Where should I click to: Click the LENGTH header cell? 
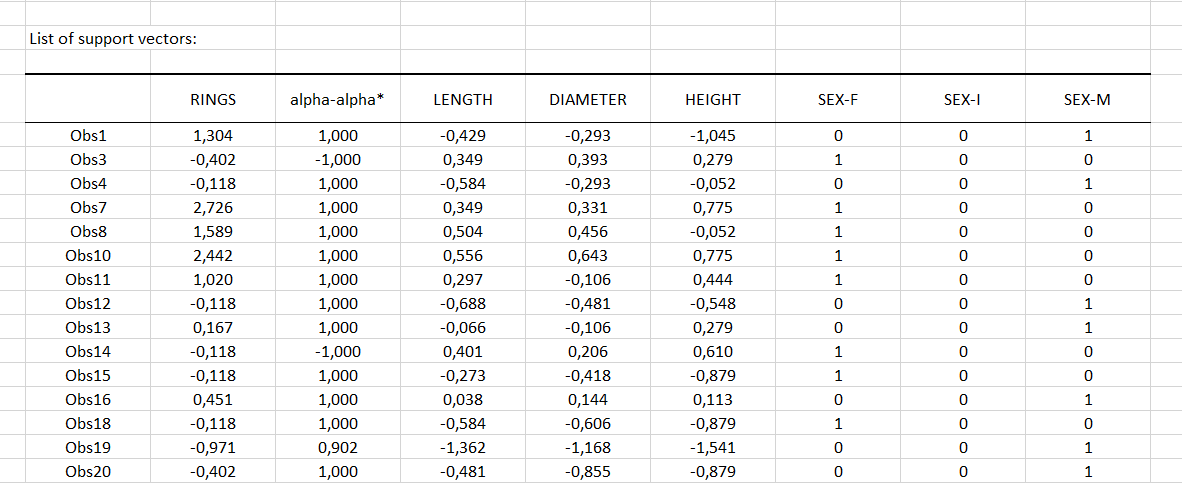(462, 99)
